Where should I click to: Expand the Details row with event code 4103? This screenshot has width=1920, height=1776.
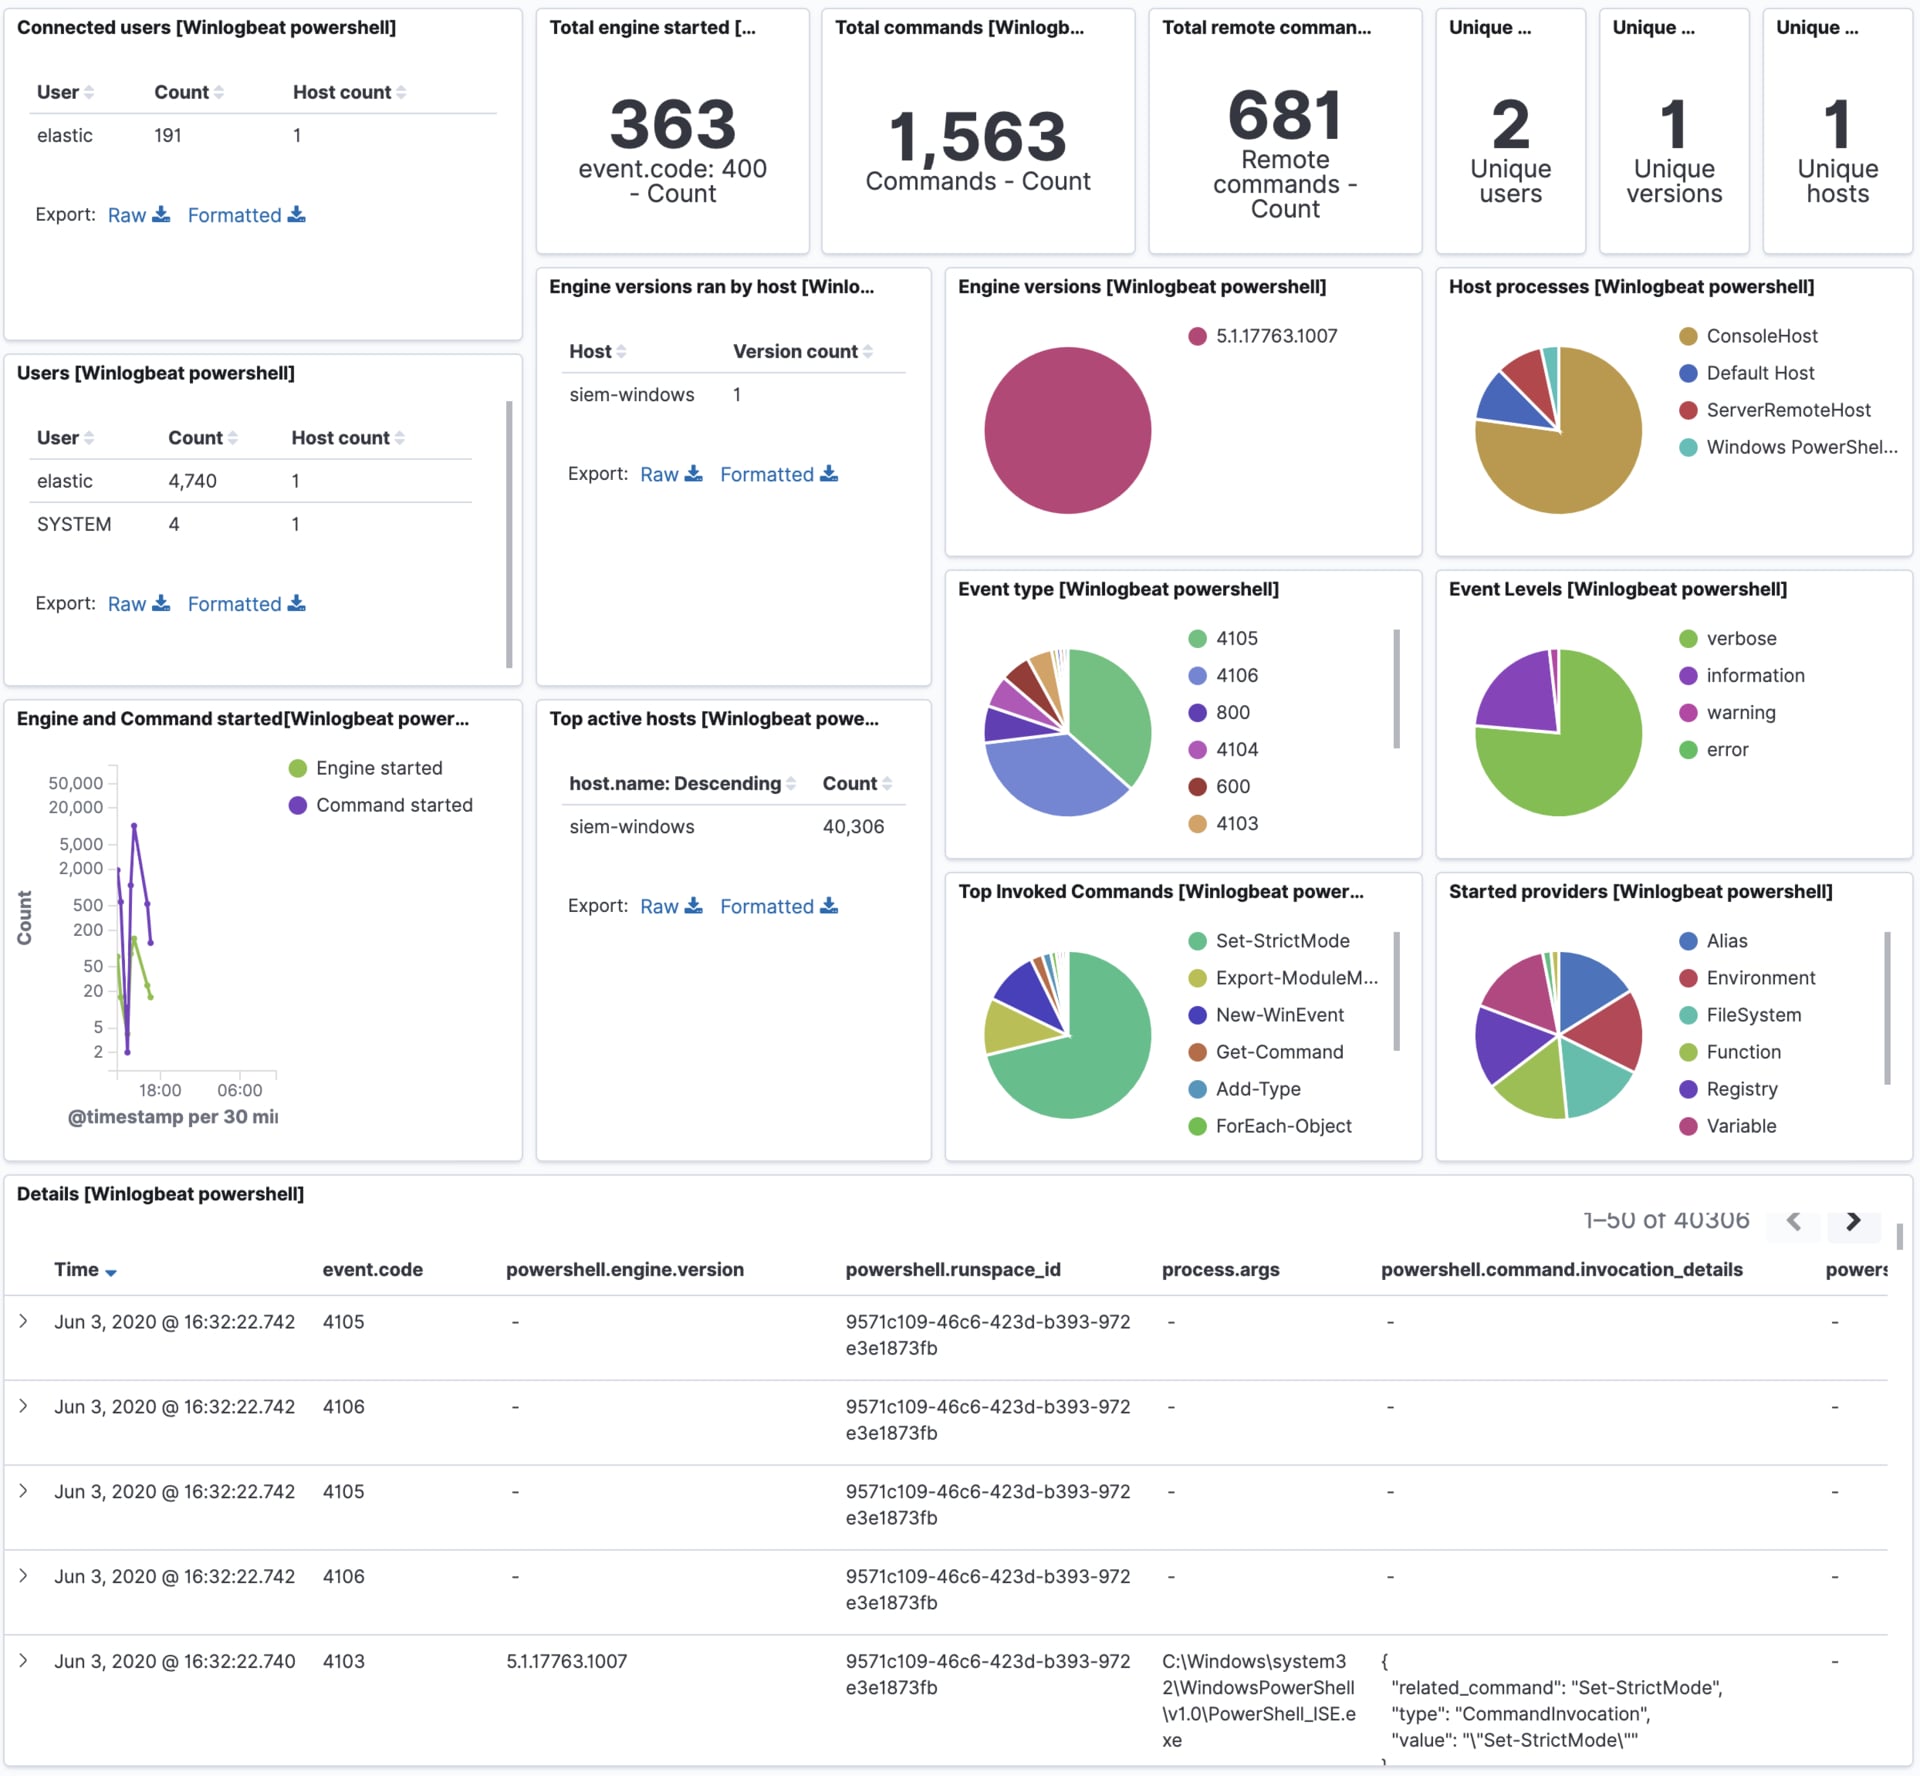tap(24, 1661)
